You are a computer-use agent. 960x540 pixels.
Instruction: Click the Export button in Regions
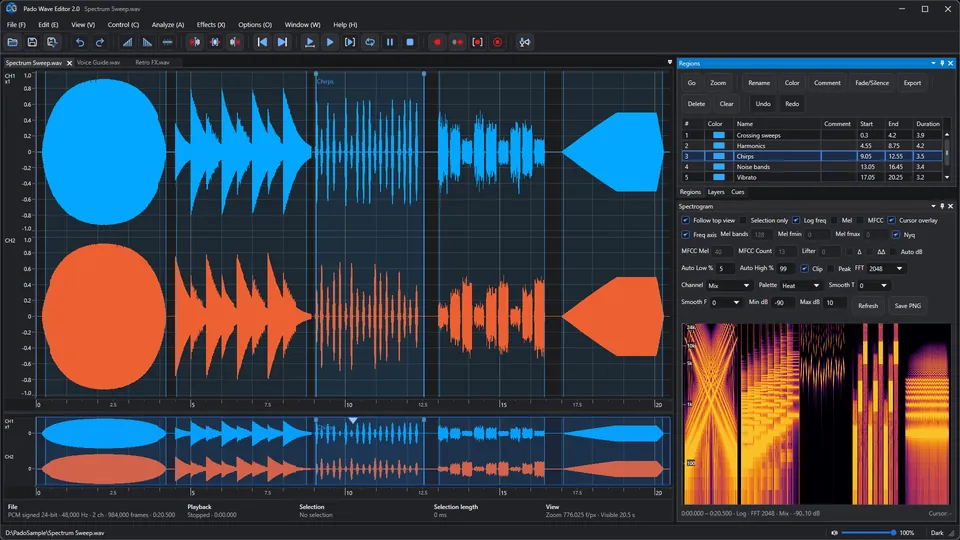(912, 83)
